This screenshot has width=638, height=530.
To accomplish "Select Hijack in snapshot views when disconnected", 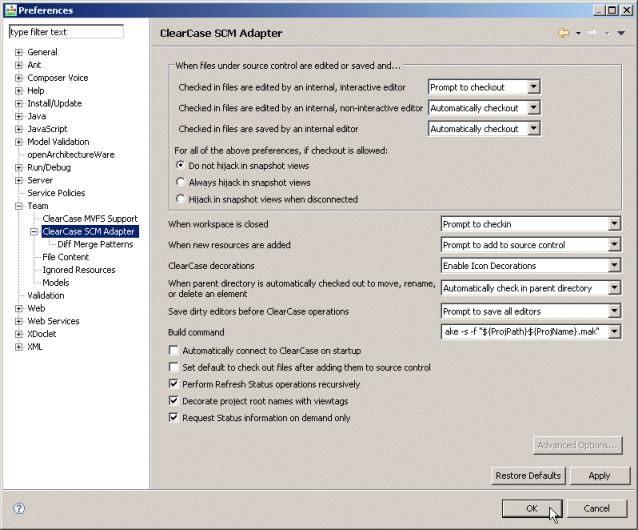I will [x=180, y=198].
